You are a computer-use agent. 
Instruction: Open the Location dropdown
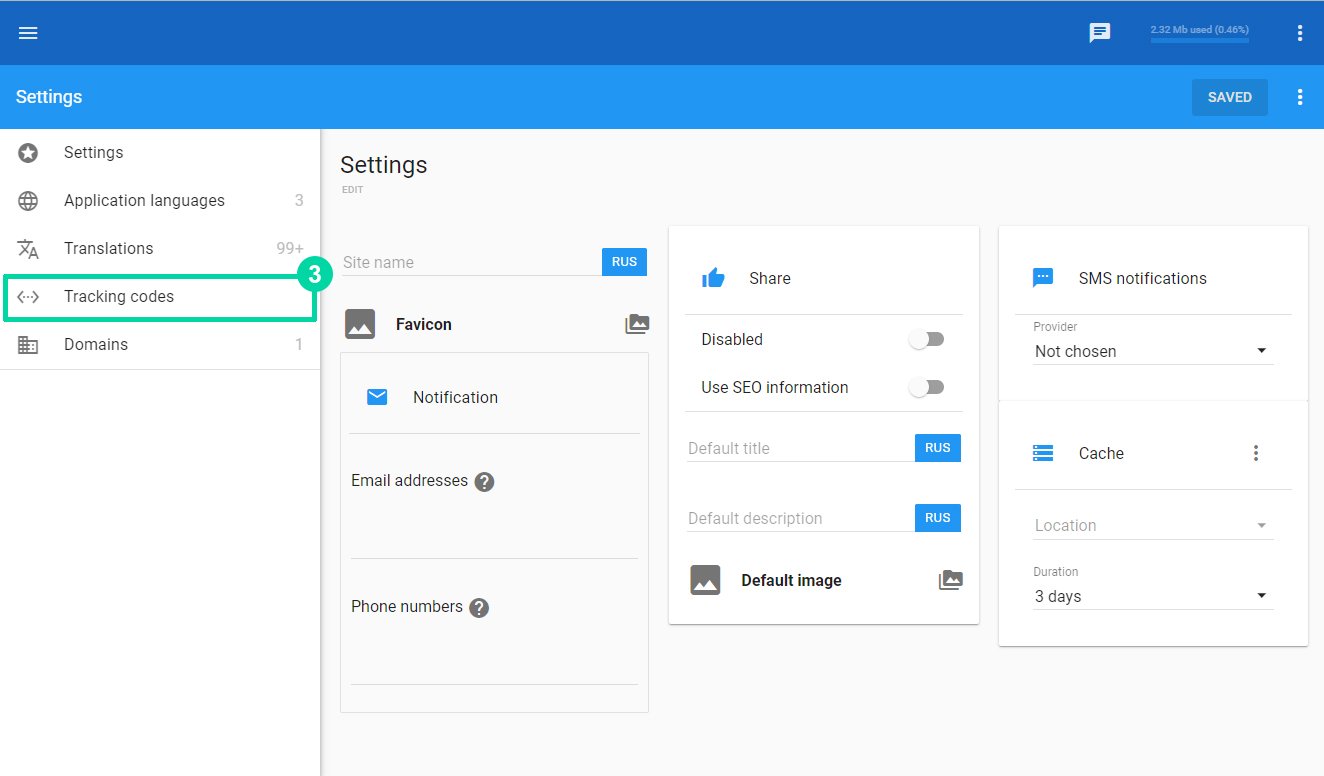click(1153, 525)
